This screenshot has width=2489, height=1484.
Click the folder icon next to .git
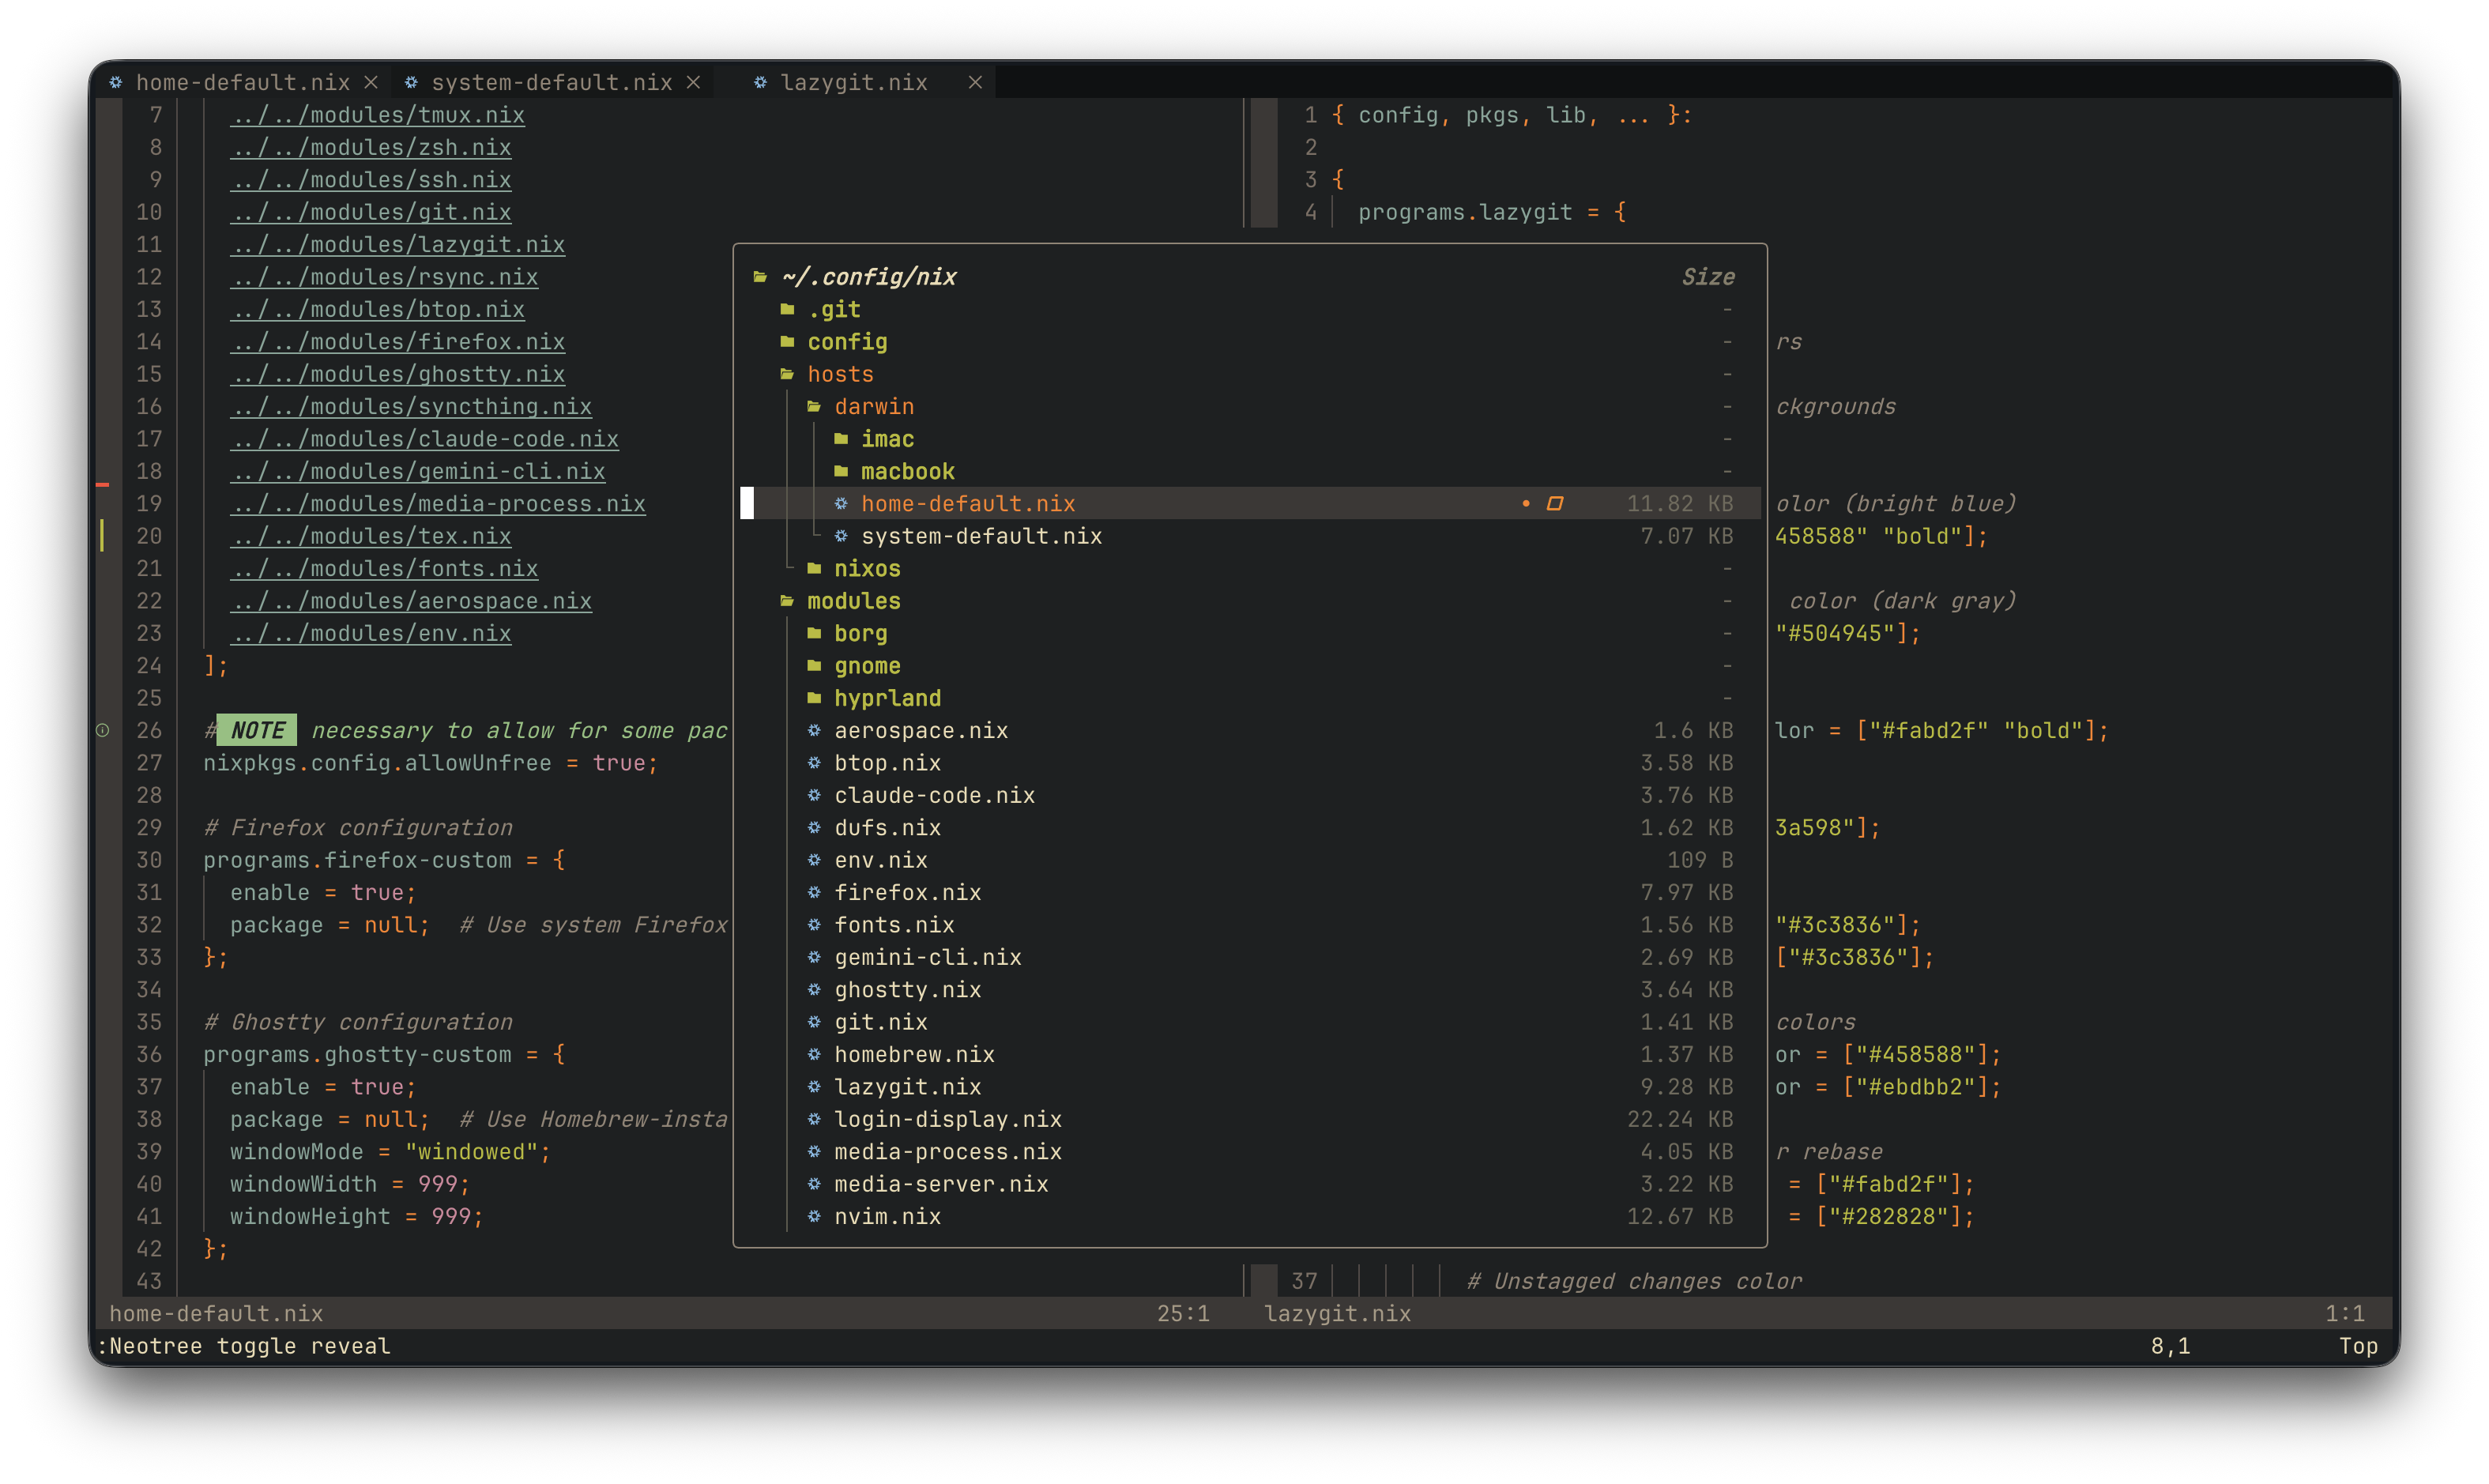click(789, 309)
